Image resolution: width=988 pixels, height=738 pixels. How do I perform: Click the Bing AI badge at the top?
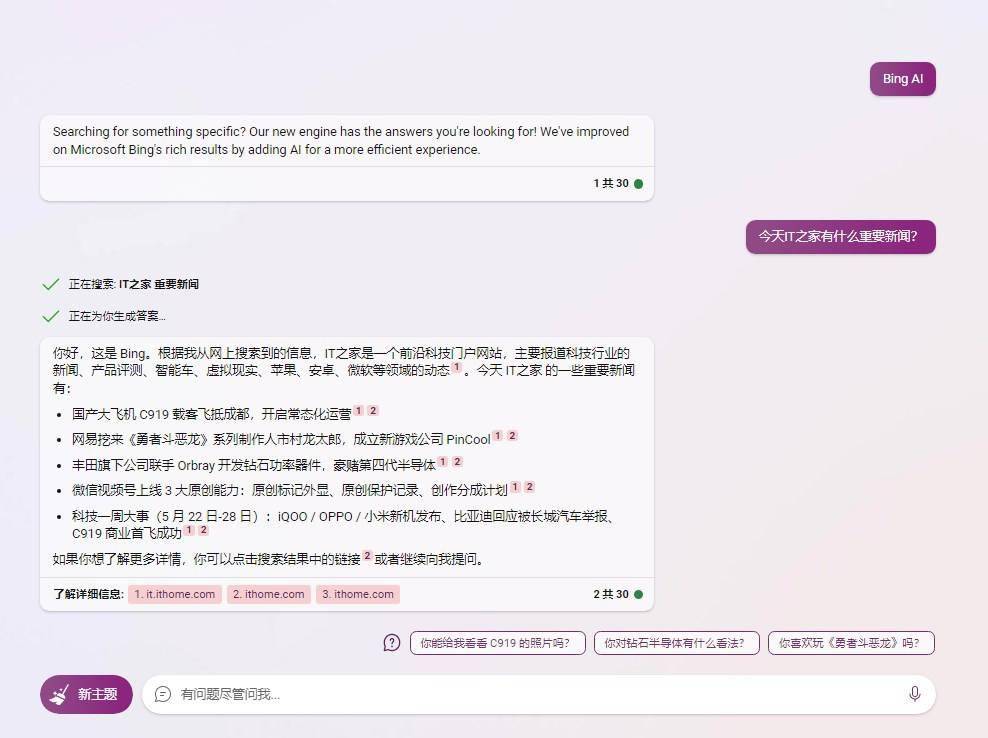point(902,78)
